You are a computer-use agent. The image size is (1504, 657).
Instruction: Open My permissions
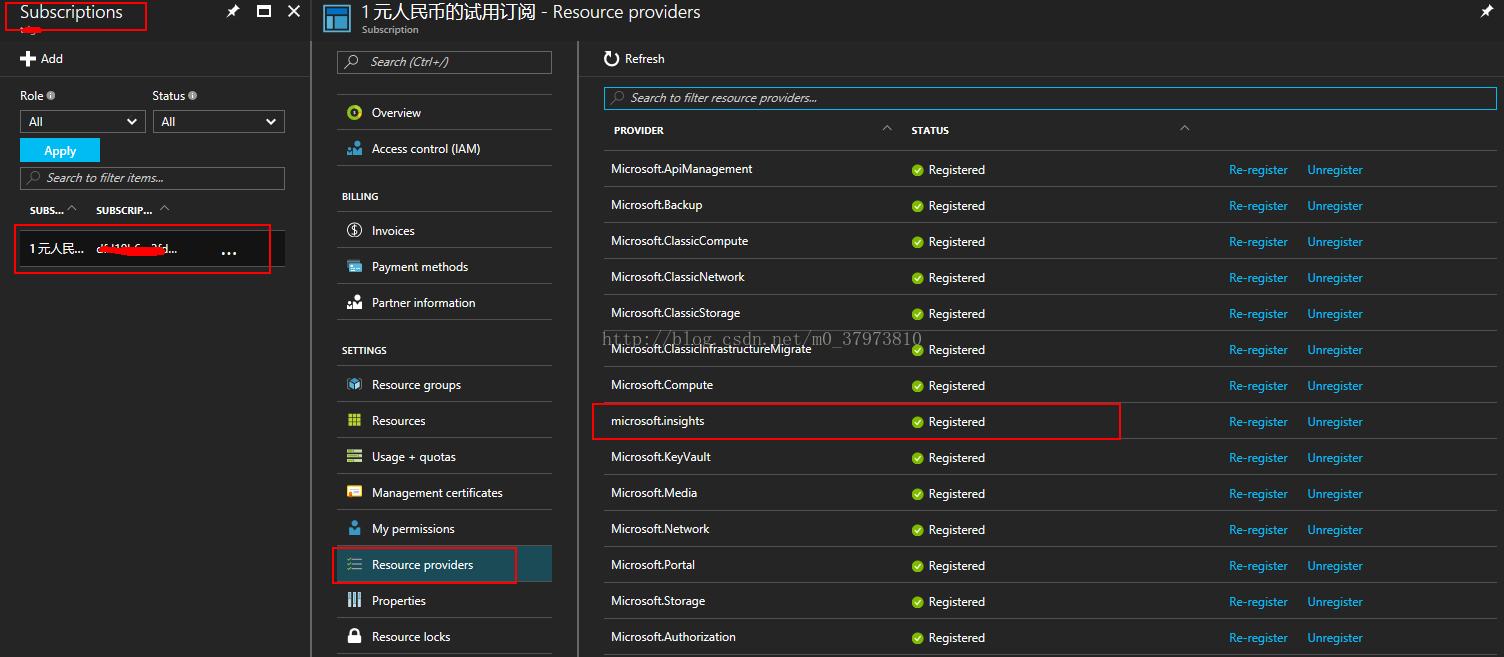coord(444,529)
